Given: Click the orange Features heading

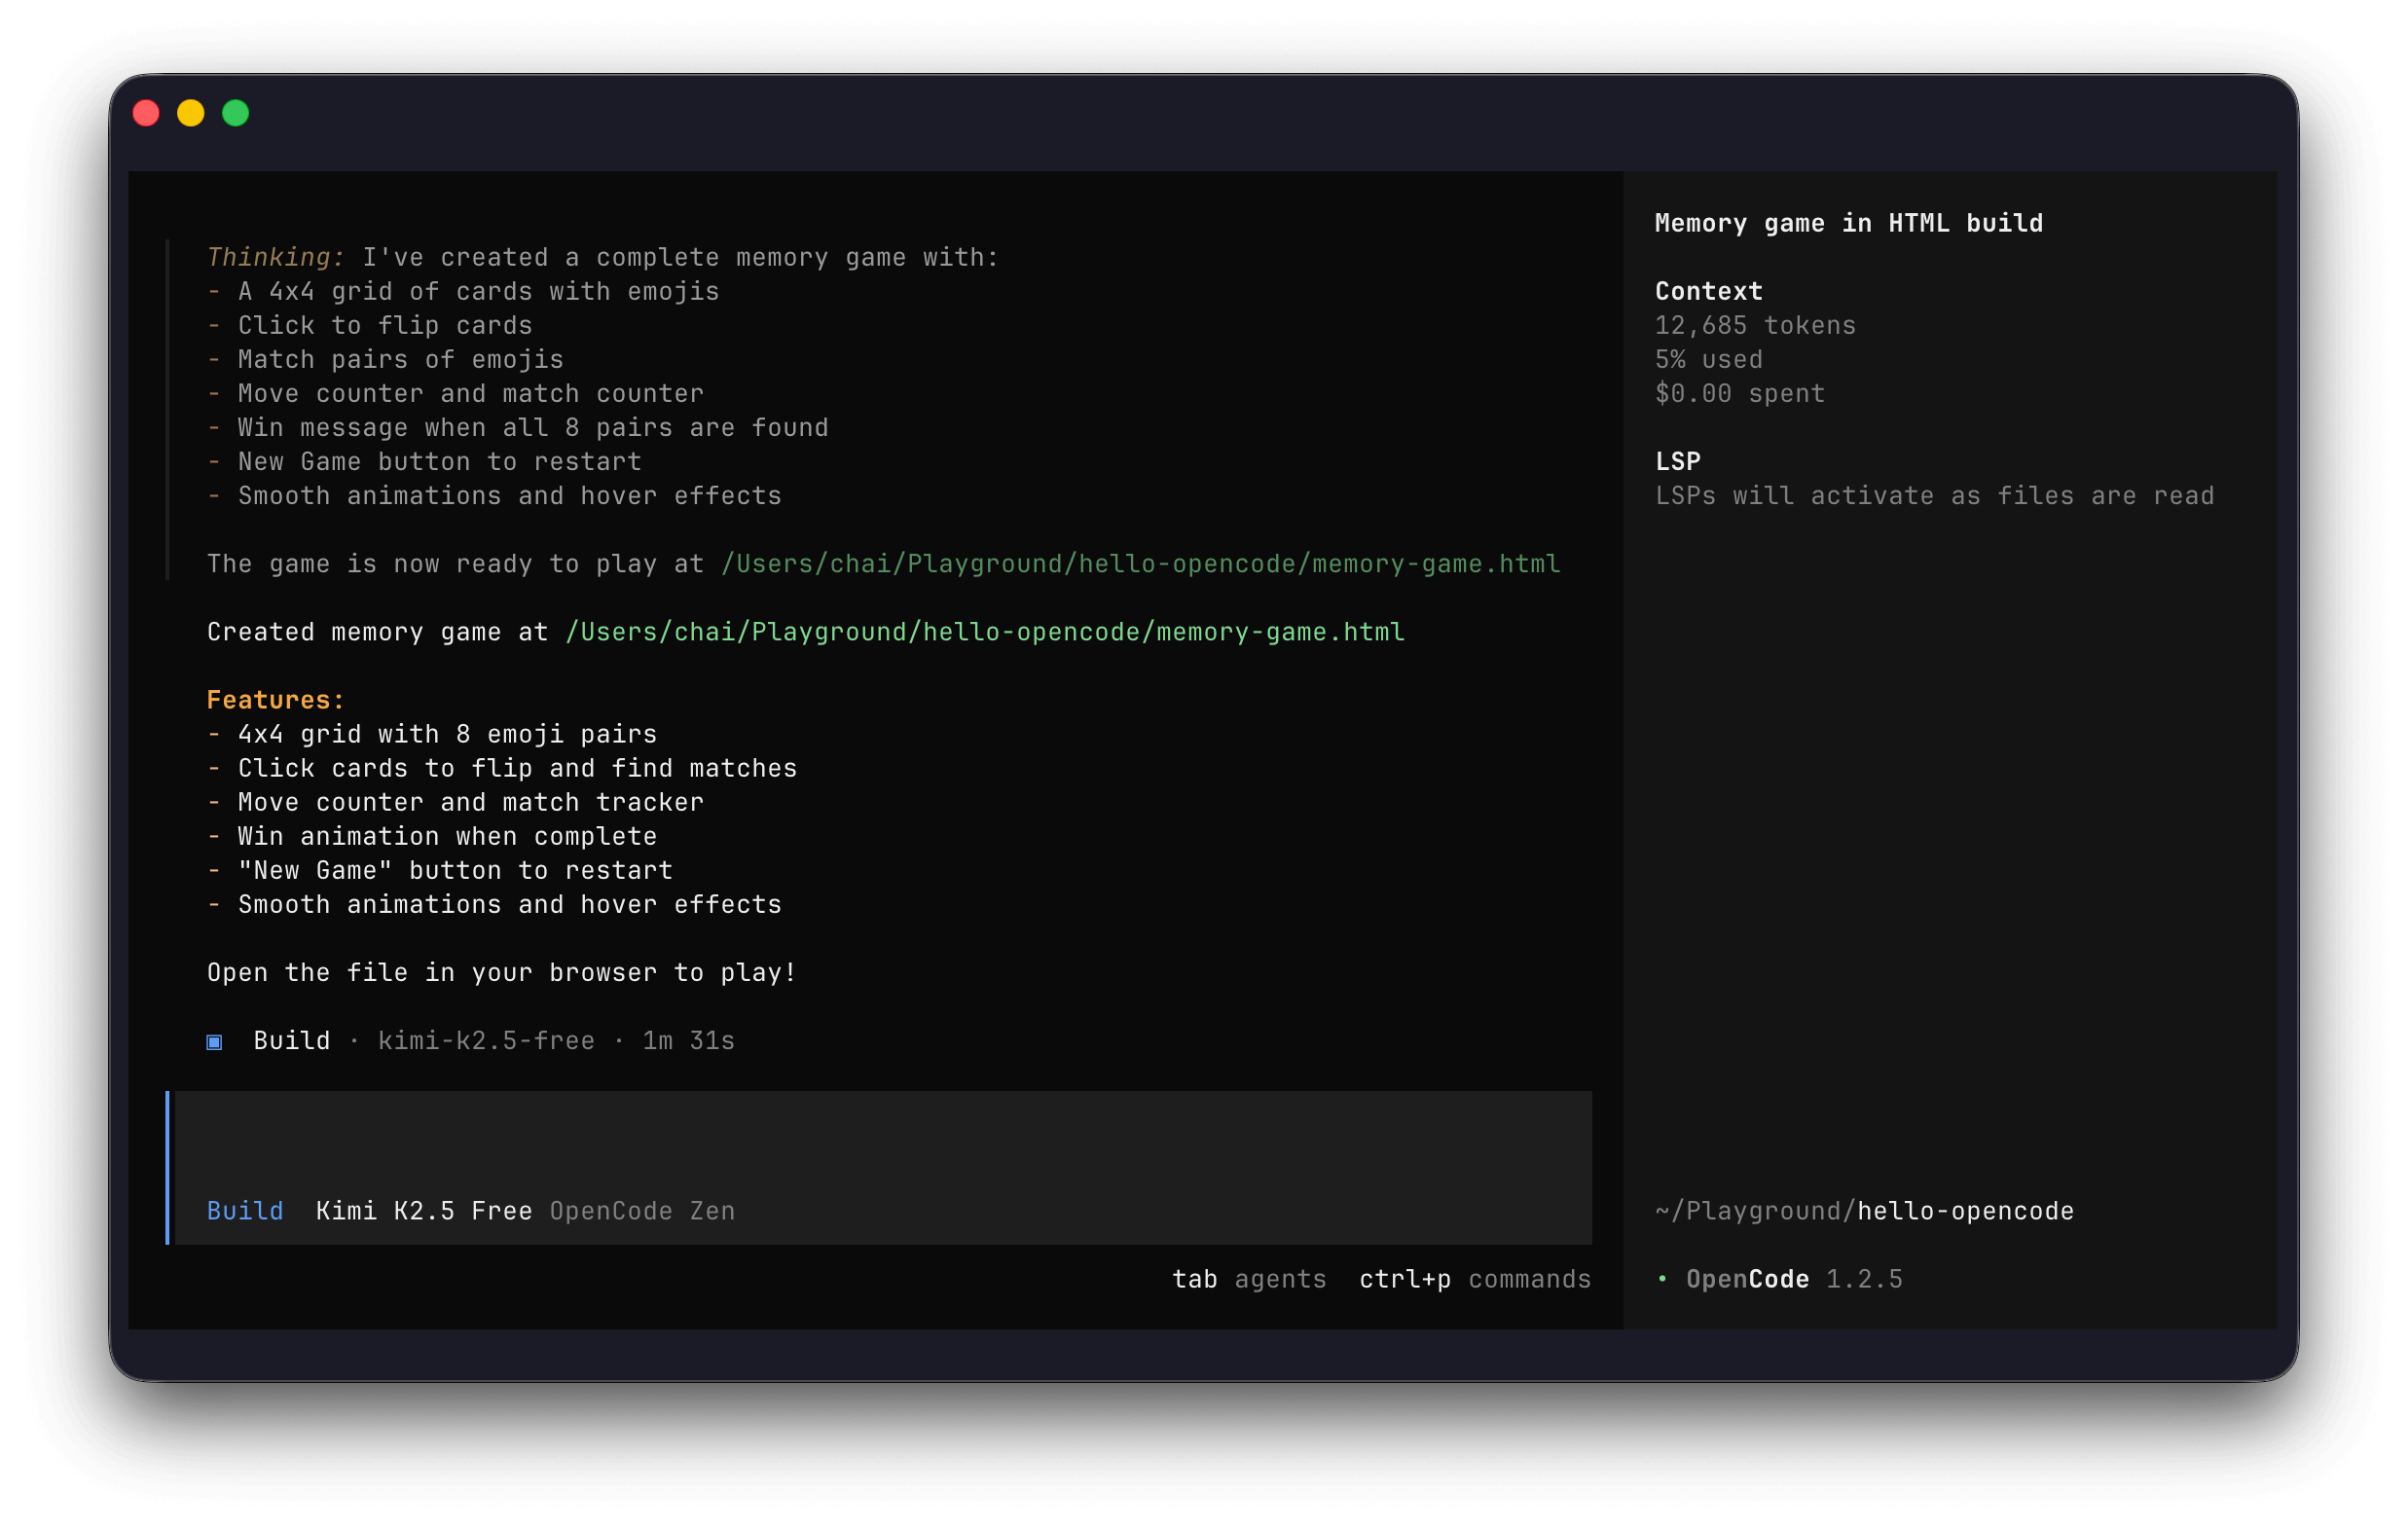Looking at the screenshot, I should pos(276,699).
